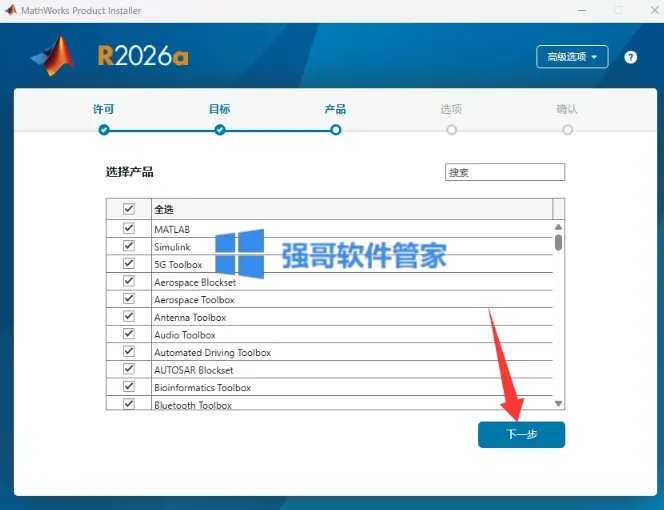The height and width of the screenshot is (510, 664).
Task: Uncheck the AUTOSAR Blockset checkbox
Action: click(x=129, y=369)
